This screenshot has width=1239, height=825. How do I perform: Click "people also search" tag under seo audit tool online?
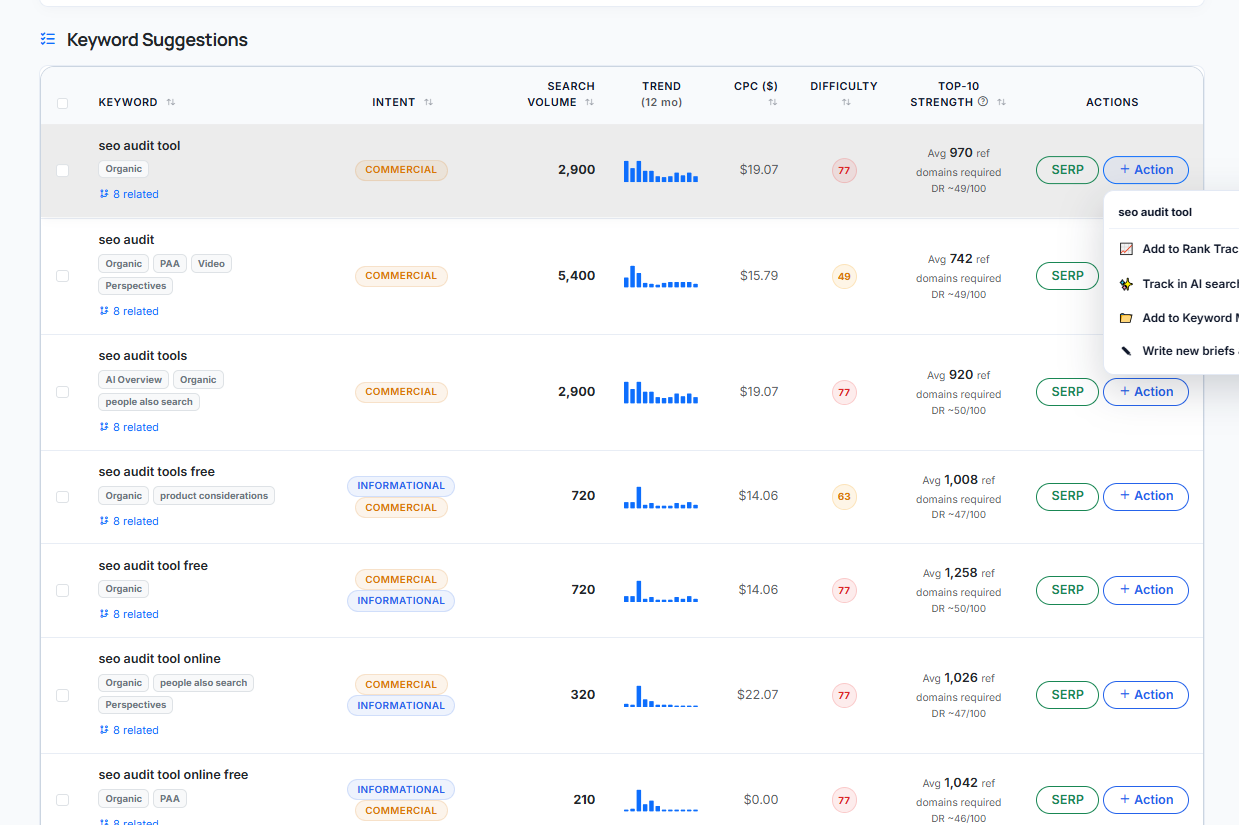[x=203, y=683]
